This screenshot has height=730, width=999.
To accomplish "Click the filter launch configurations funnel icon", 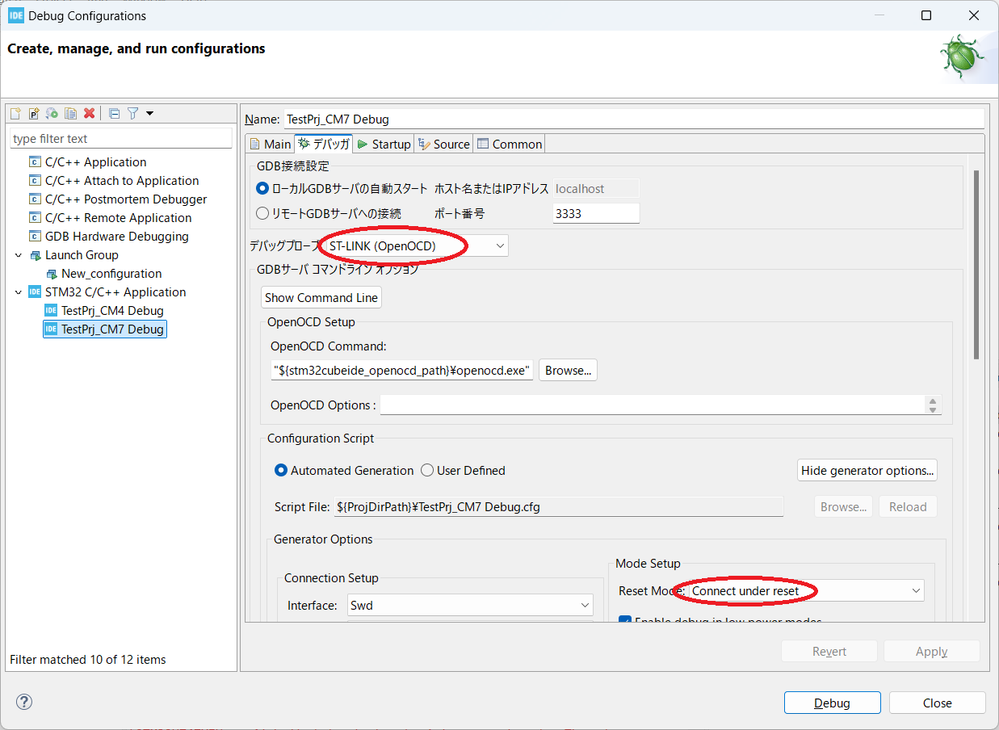I will tap(132, 114).
